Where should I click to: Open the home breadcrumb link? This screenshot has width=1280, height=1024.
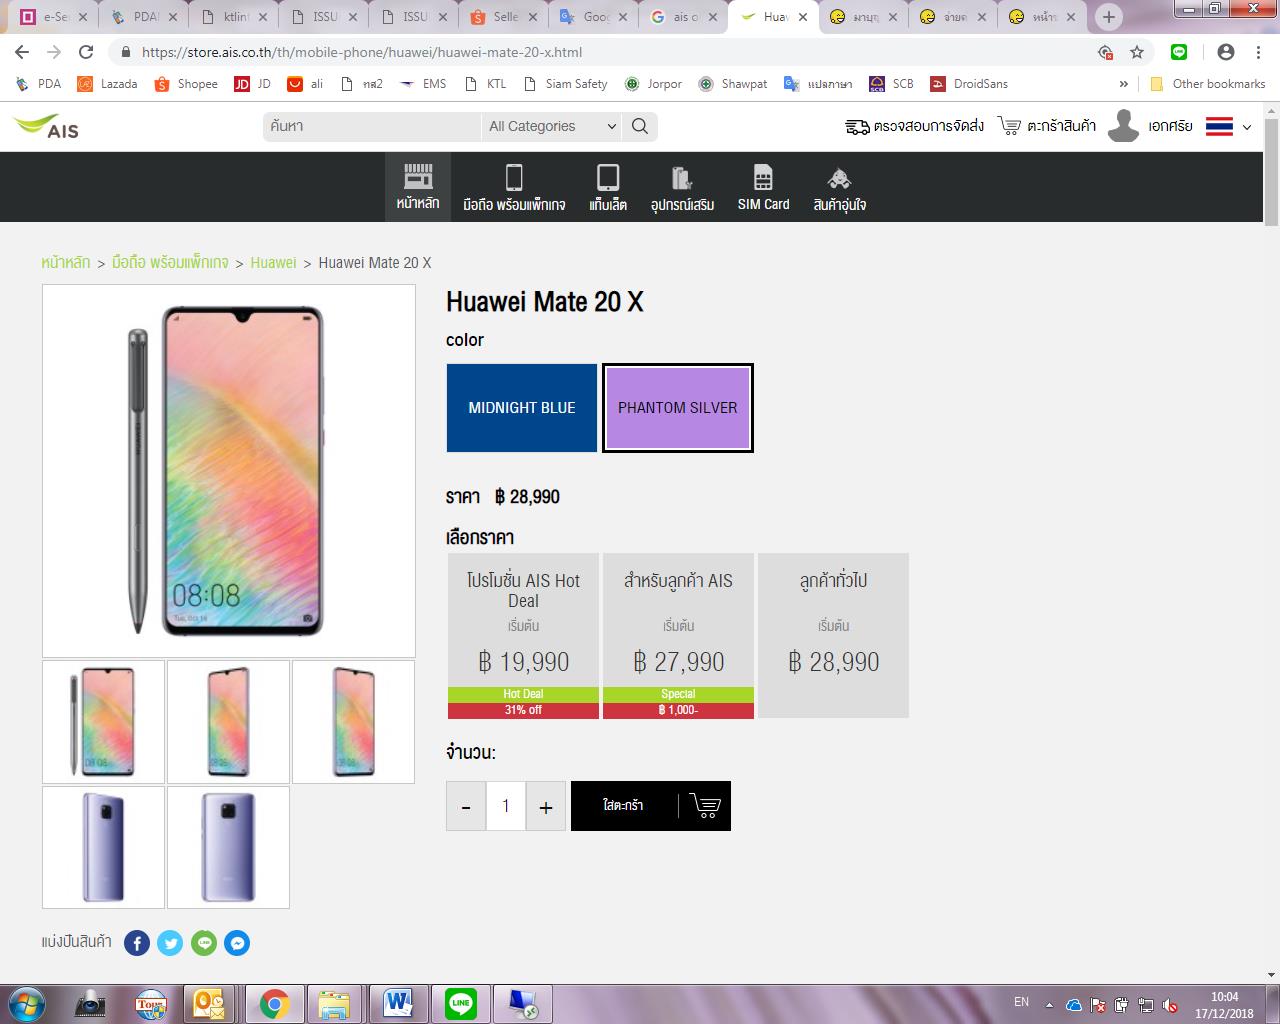(x=66, y=262)
